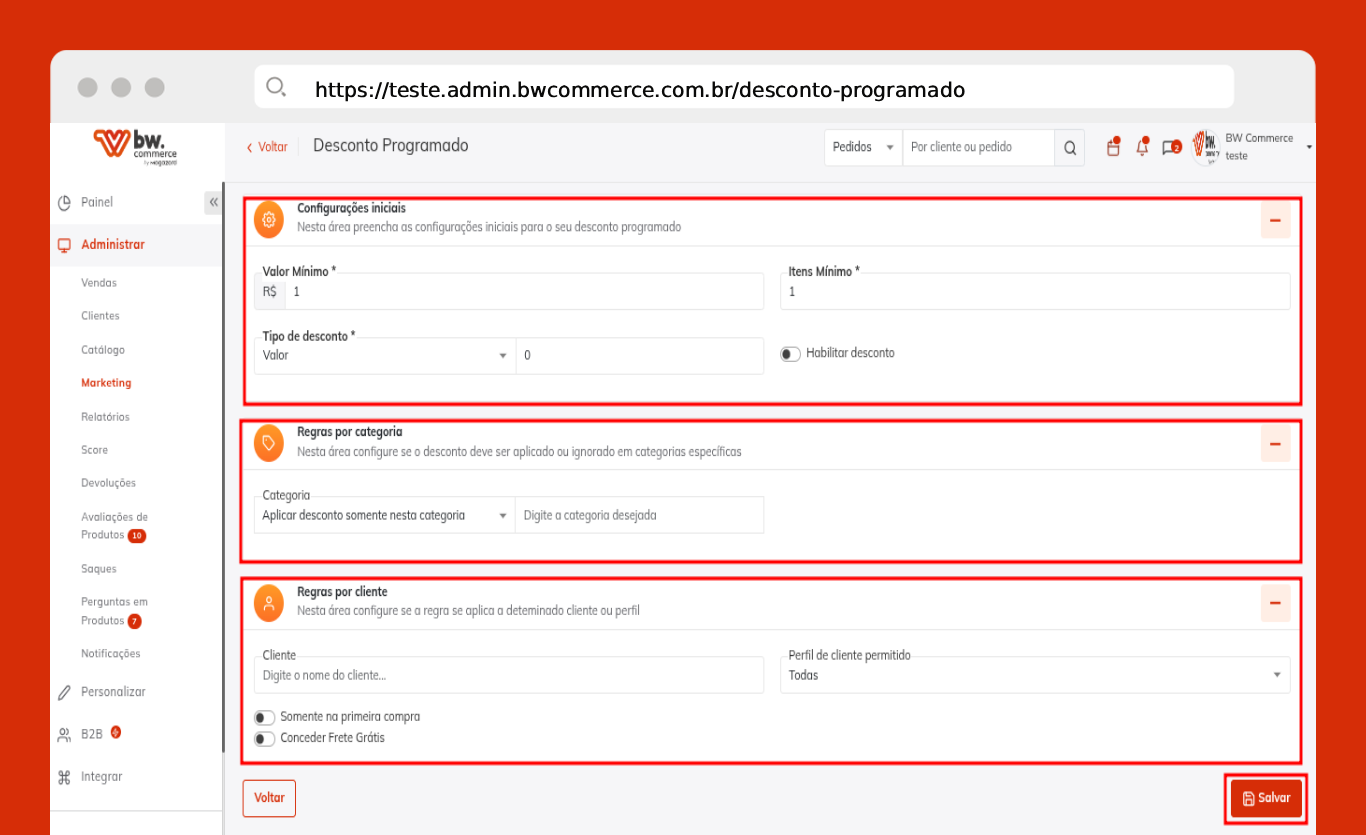Screen dimensions: 1366x835
Task: Toggle Somente na primeira compra
Action: [264, 717]
